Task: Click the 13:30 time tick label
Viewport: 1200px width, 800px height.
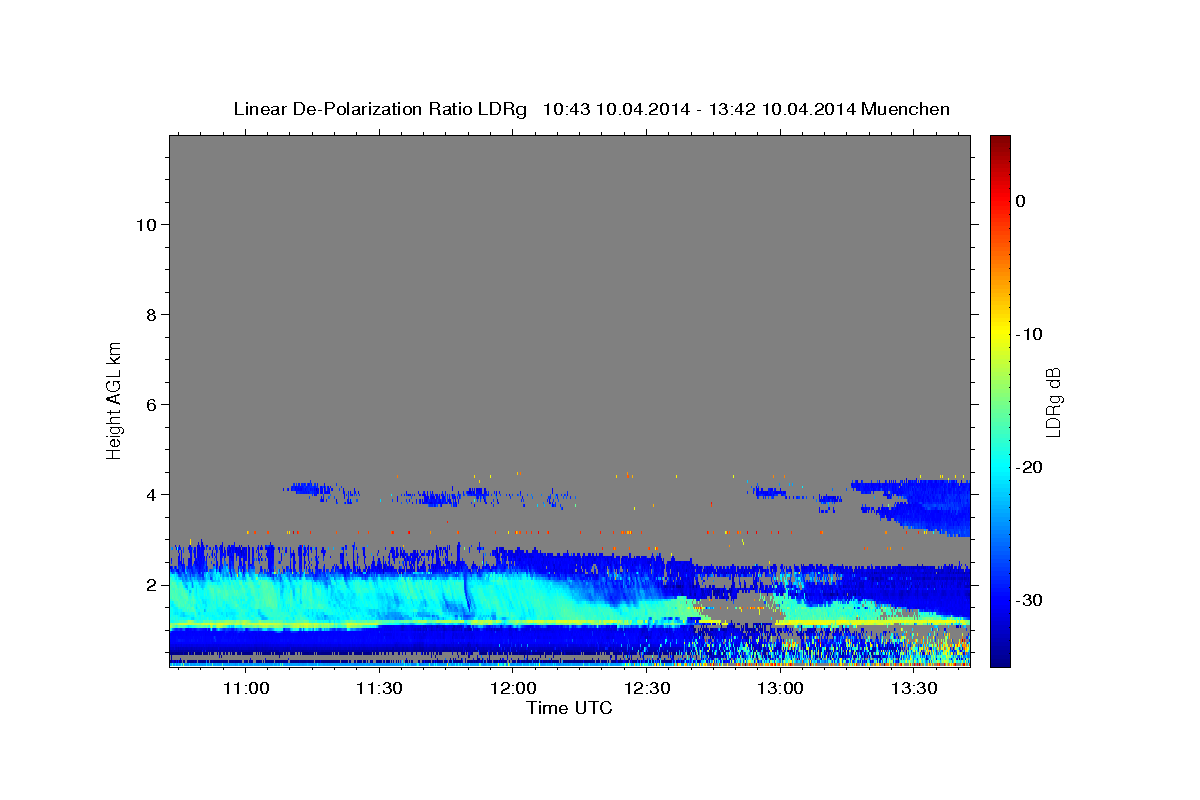Action: pos(914,688)
